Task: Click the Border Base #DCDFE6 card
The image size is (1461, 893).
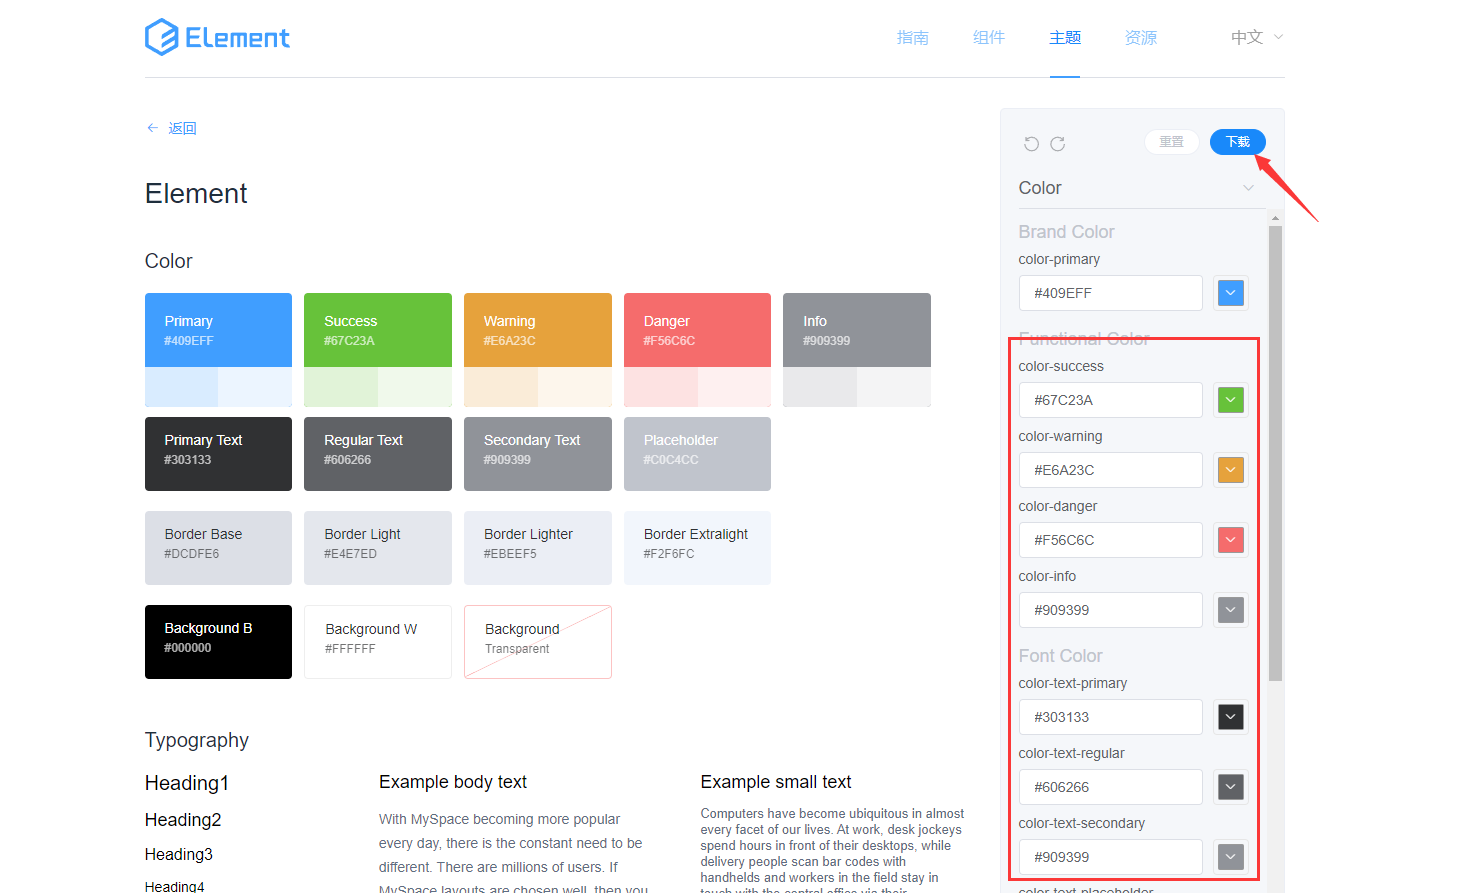Action: [x=218, y=548]
